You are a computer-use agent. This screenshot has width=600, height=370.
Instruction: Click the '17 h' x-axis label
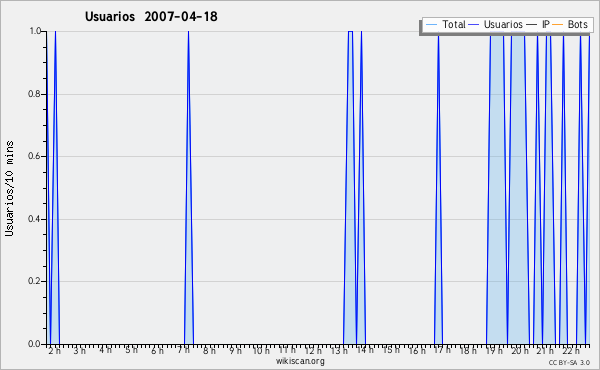(442, 350)
